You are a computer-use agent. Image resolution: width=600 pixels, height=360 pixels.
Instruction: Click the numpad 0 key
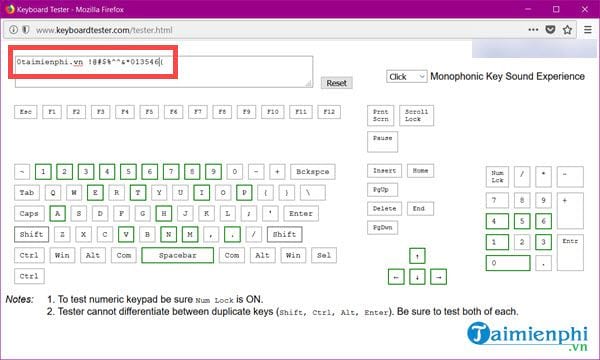(508, 263)
